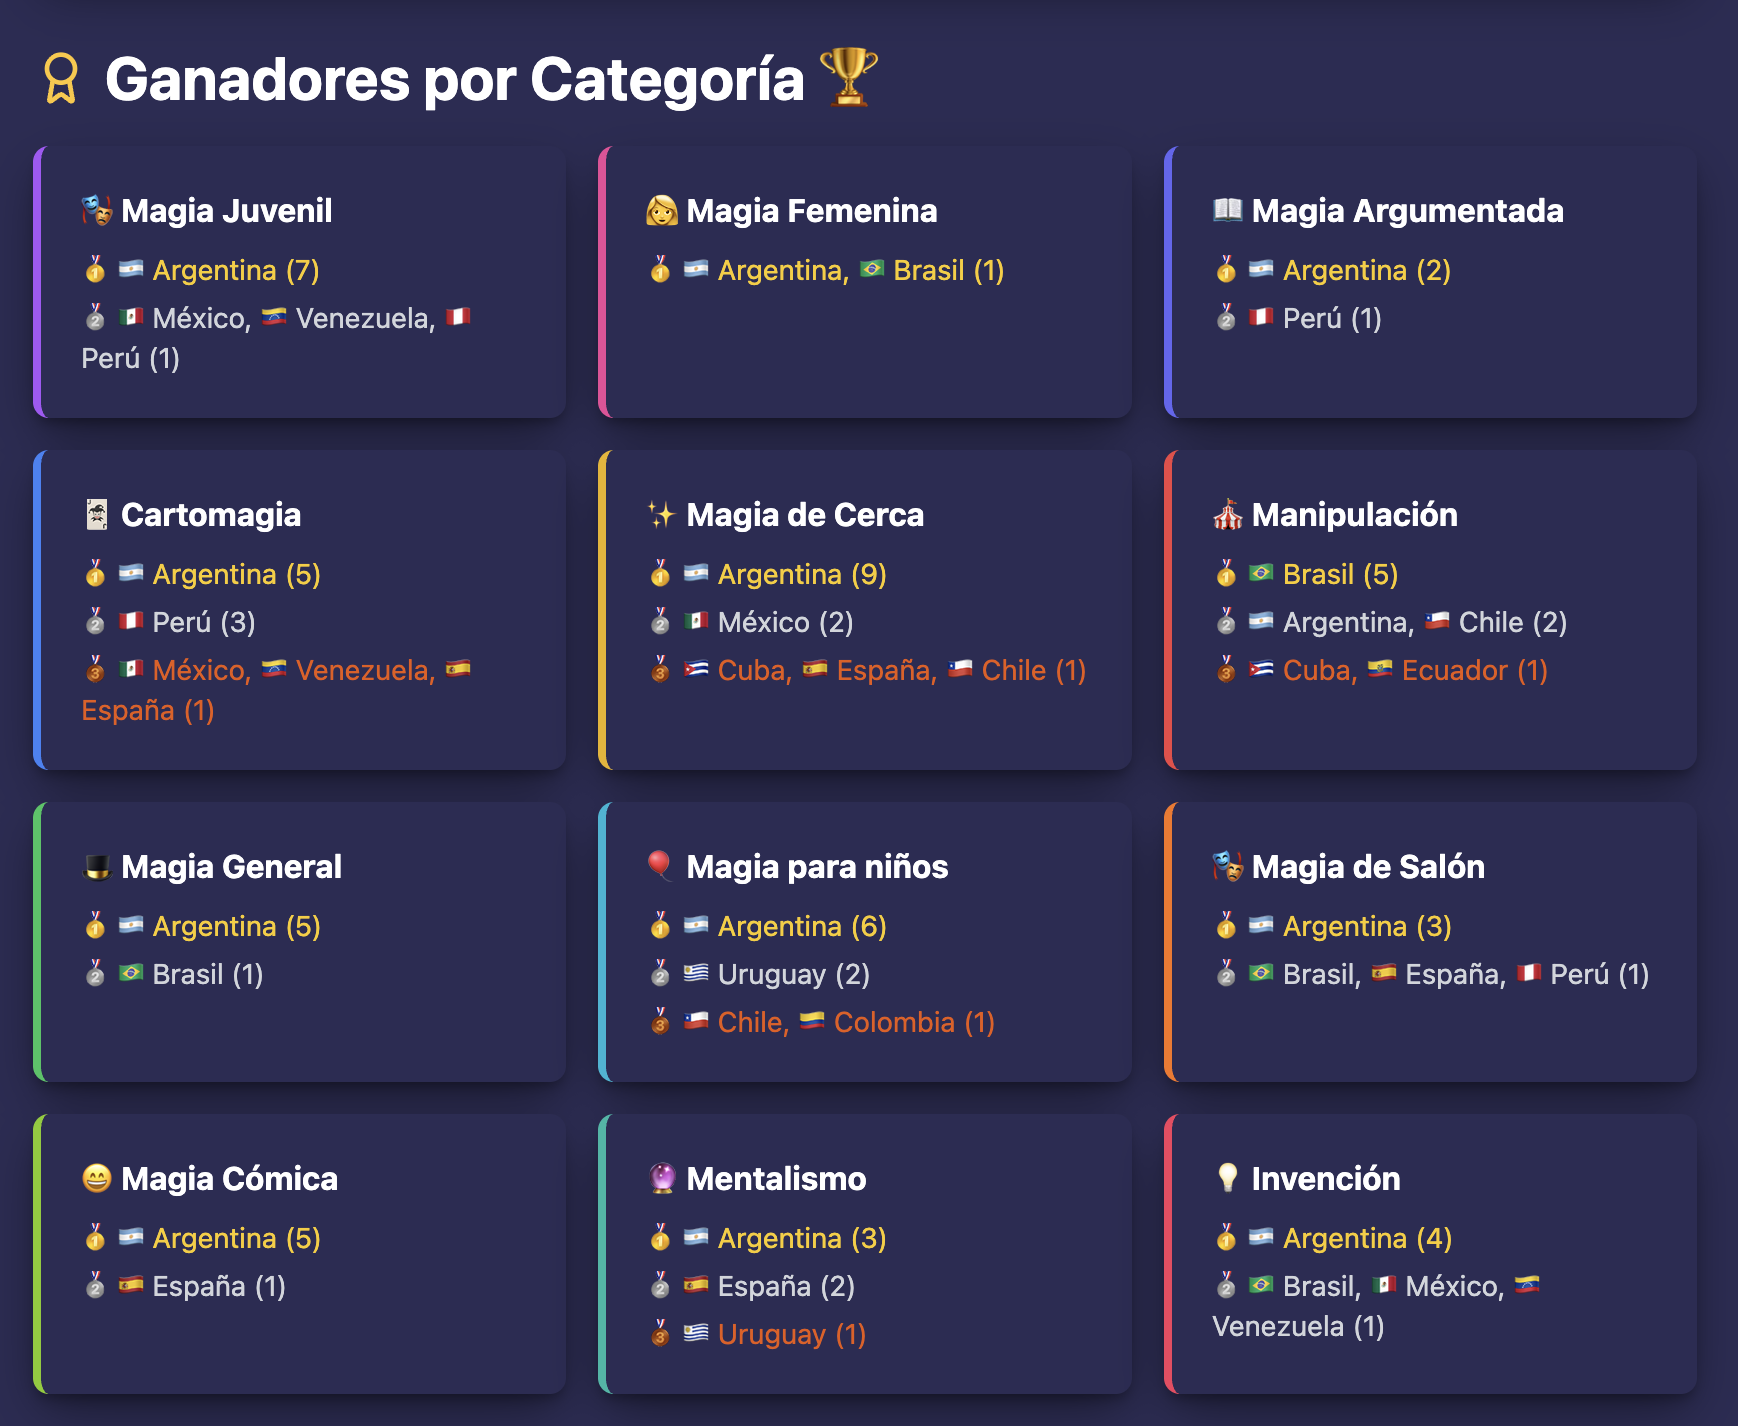The width and height of the screenshot is (1738, 1426).
Task: Click the Magia de Salón card title
Action: 1367,866
